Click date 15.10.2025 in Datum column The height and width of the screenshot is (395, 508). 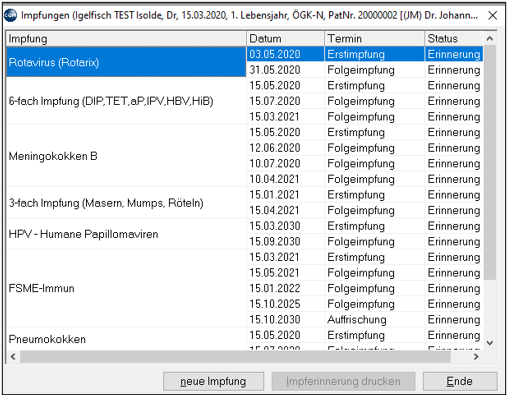tap(285, 304)
